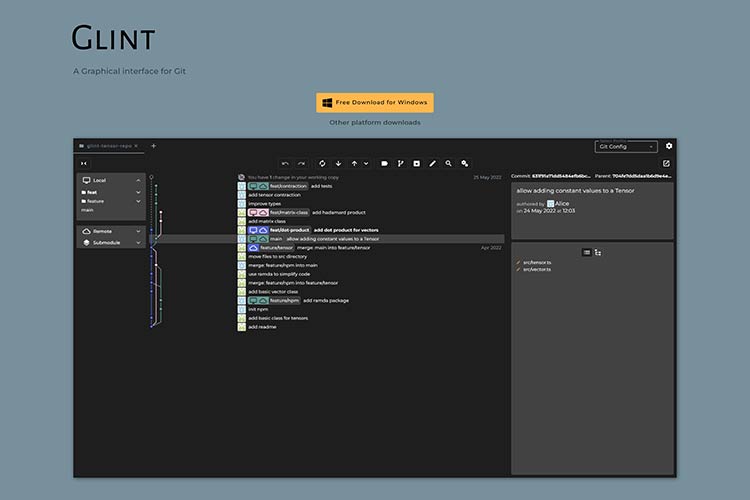The image size is (750, 500).
Task: Create a branch using the branch icon
Action: coord(401,163)
